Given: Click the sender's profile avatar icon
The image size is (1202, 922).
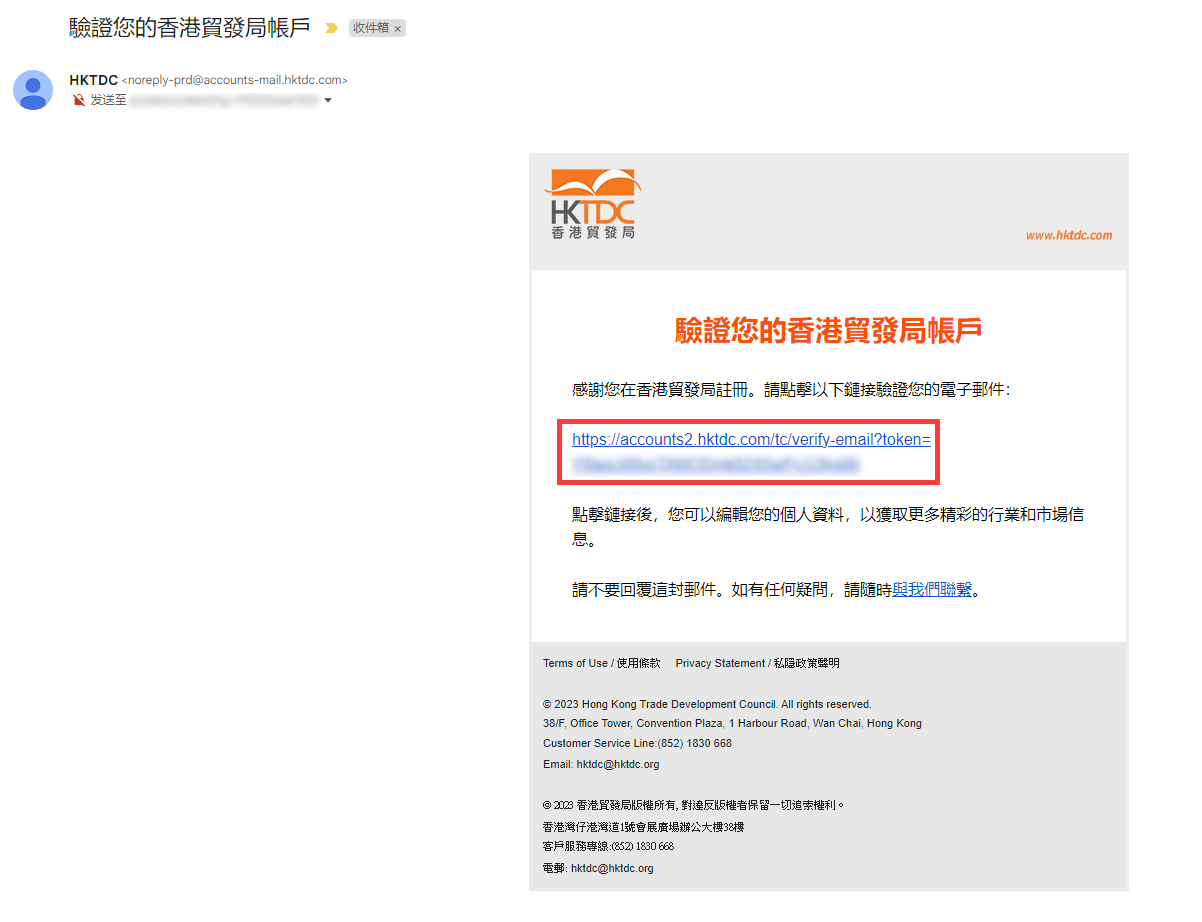Looking at the screenshot, I should click(x=33, y=90).
